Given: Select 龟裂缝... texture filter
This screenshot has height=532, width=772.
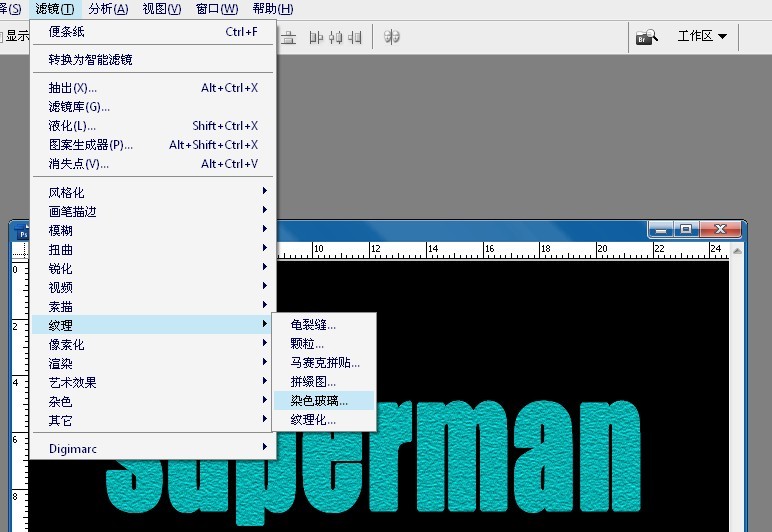Looking at the screenshot, I should (324, 325).
